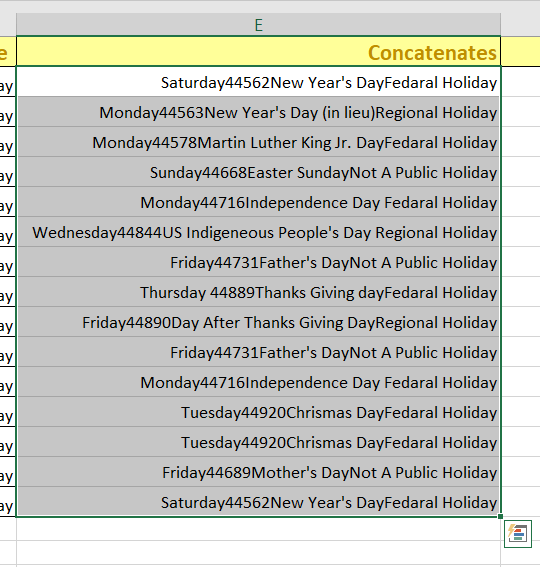
Task: Select last Saturday44562 New Year's Day cell
Action: 259,502
